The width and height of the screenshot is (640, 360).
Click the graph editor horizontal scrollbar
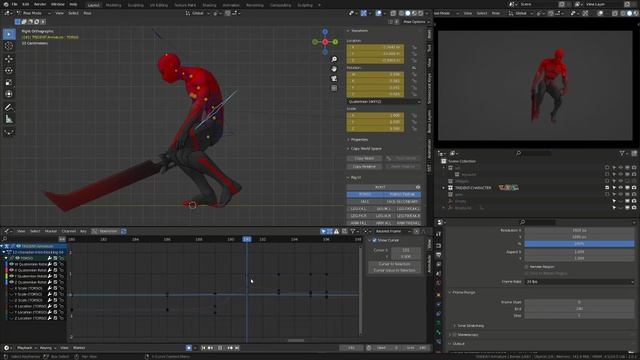[296, 340]
